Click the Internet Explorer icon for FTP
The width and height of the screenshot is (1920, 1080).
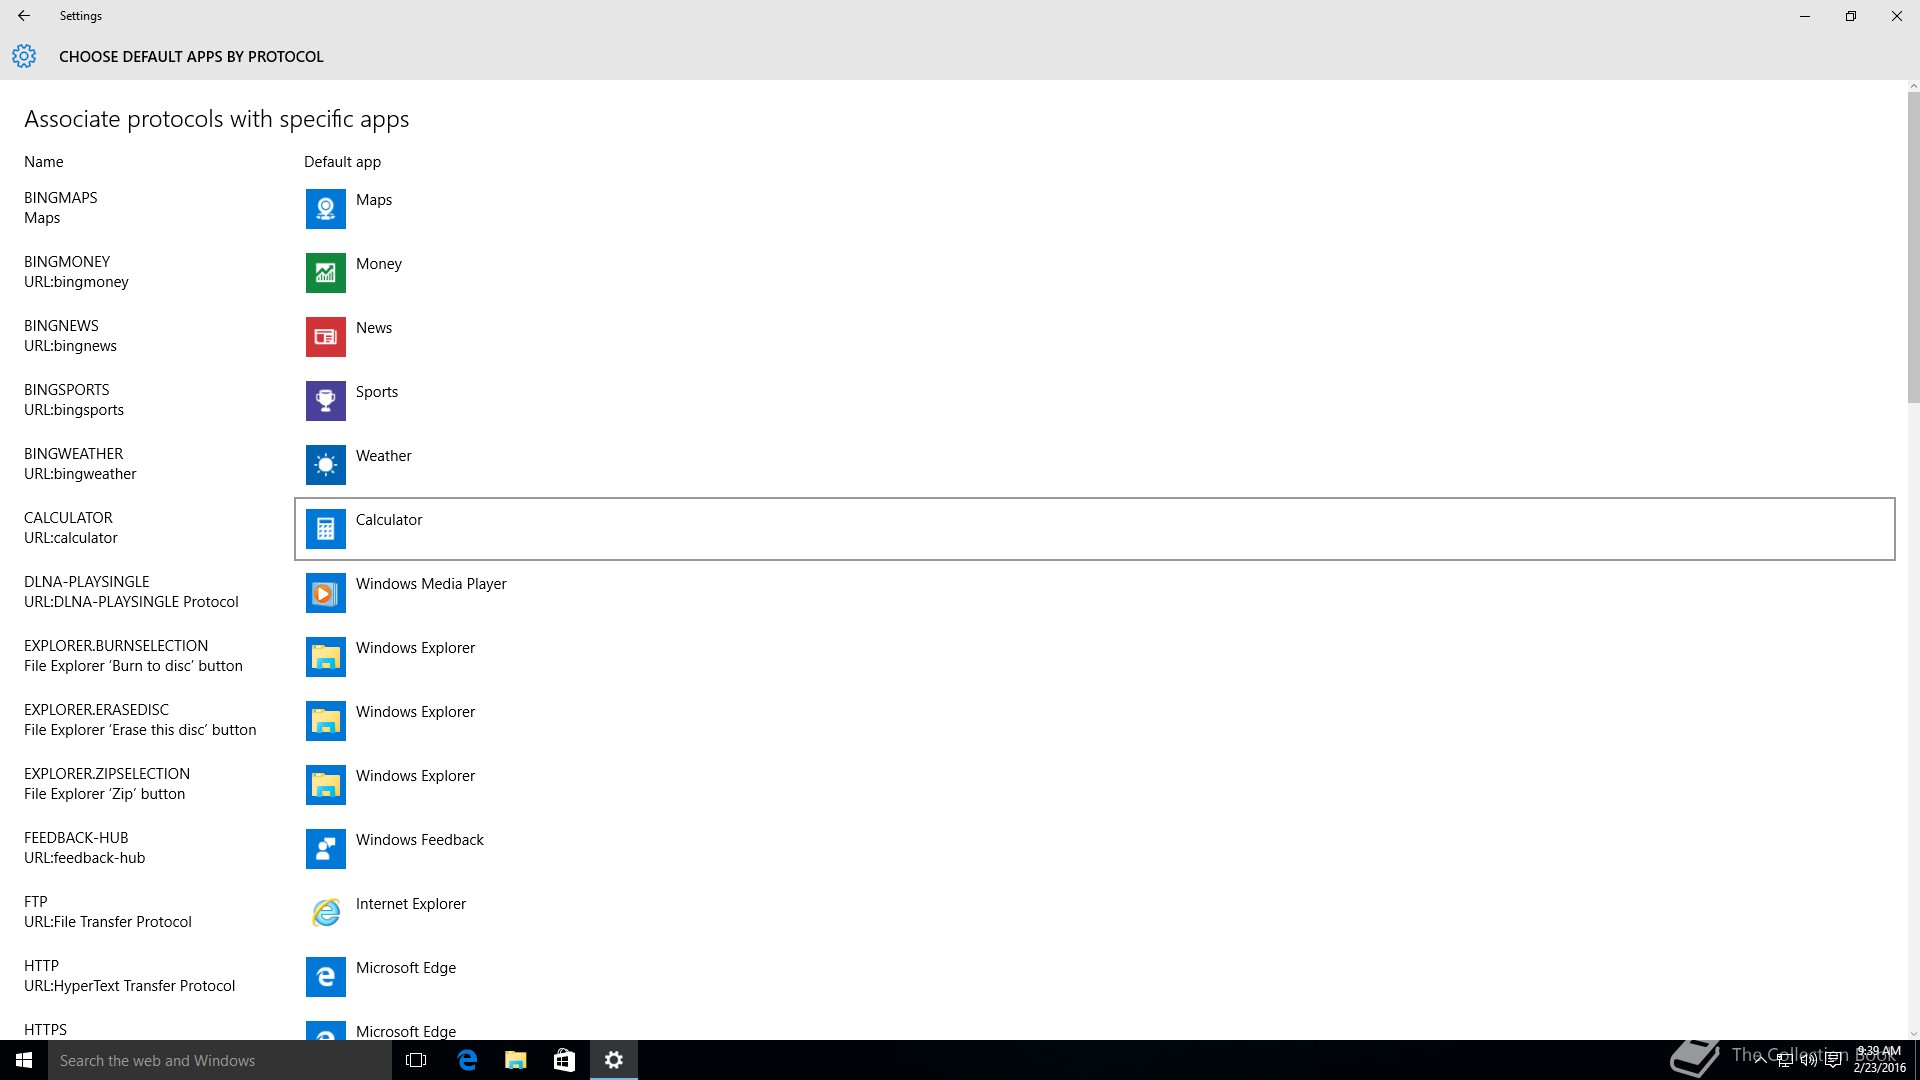[325, 913]
